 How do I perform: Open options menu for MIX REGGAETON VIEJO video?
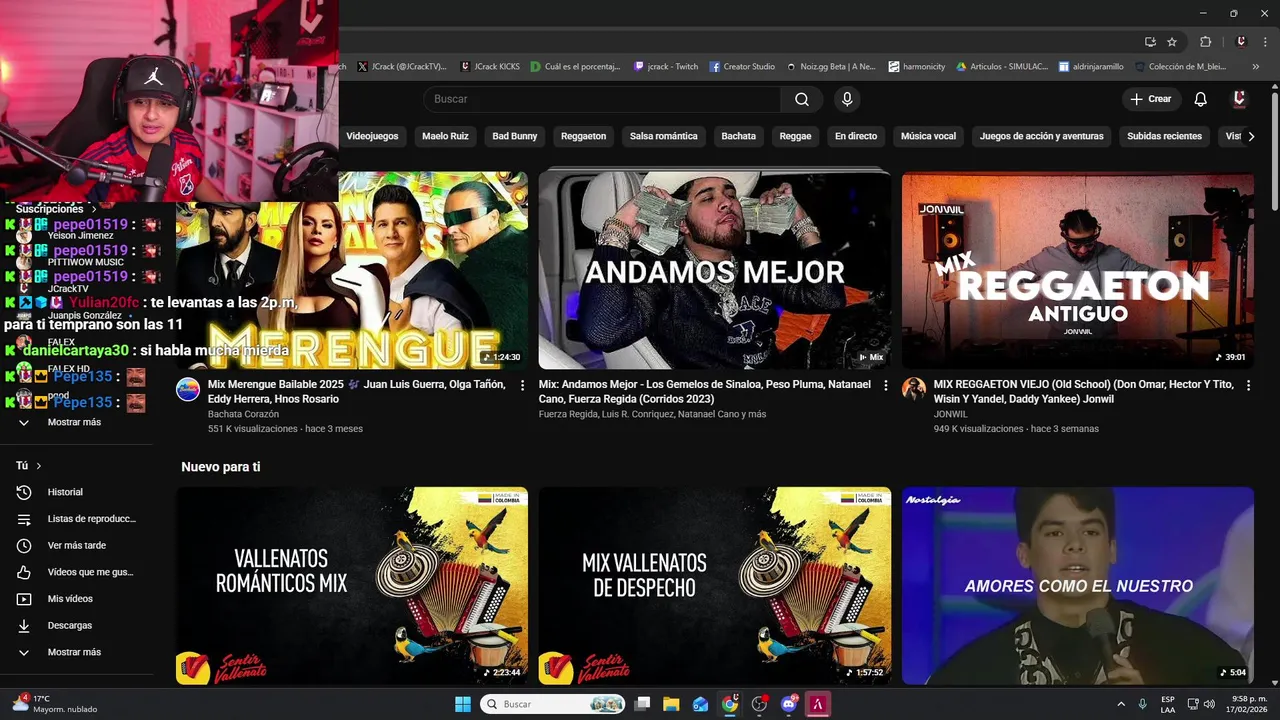coord(1248,385)
